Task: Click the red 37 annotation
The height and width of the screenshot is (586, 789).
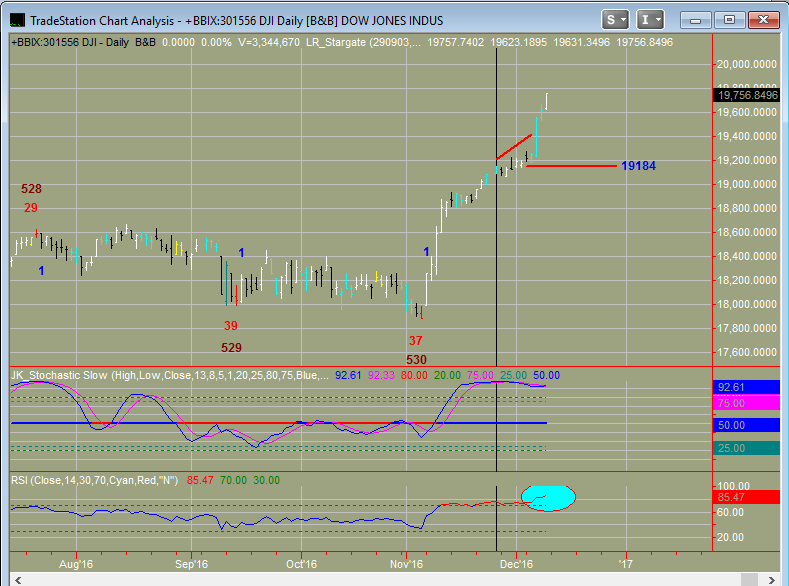Action: pos(415,341)
